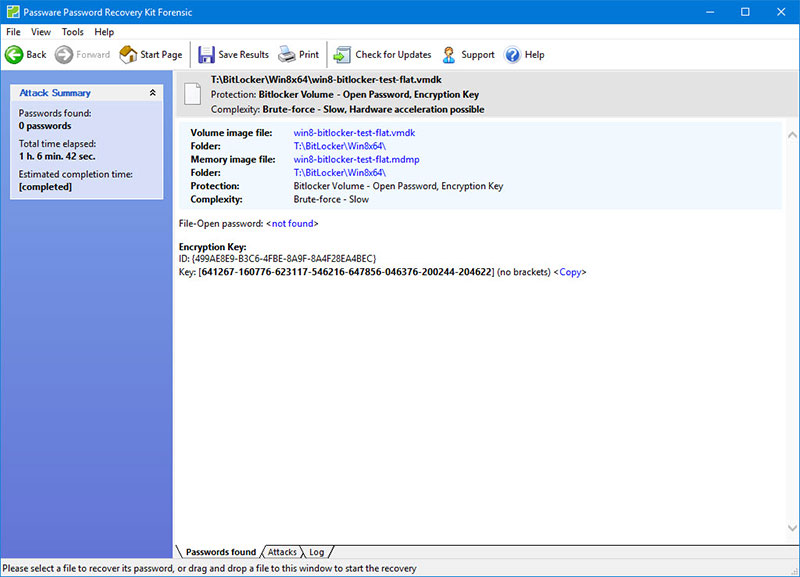Click the bold BitLocker recovery key string

(346, 272)
